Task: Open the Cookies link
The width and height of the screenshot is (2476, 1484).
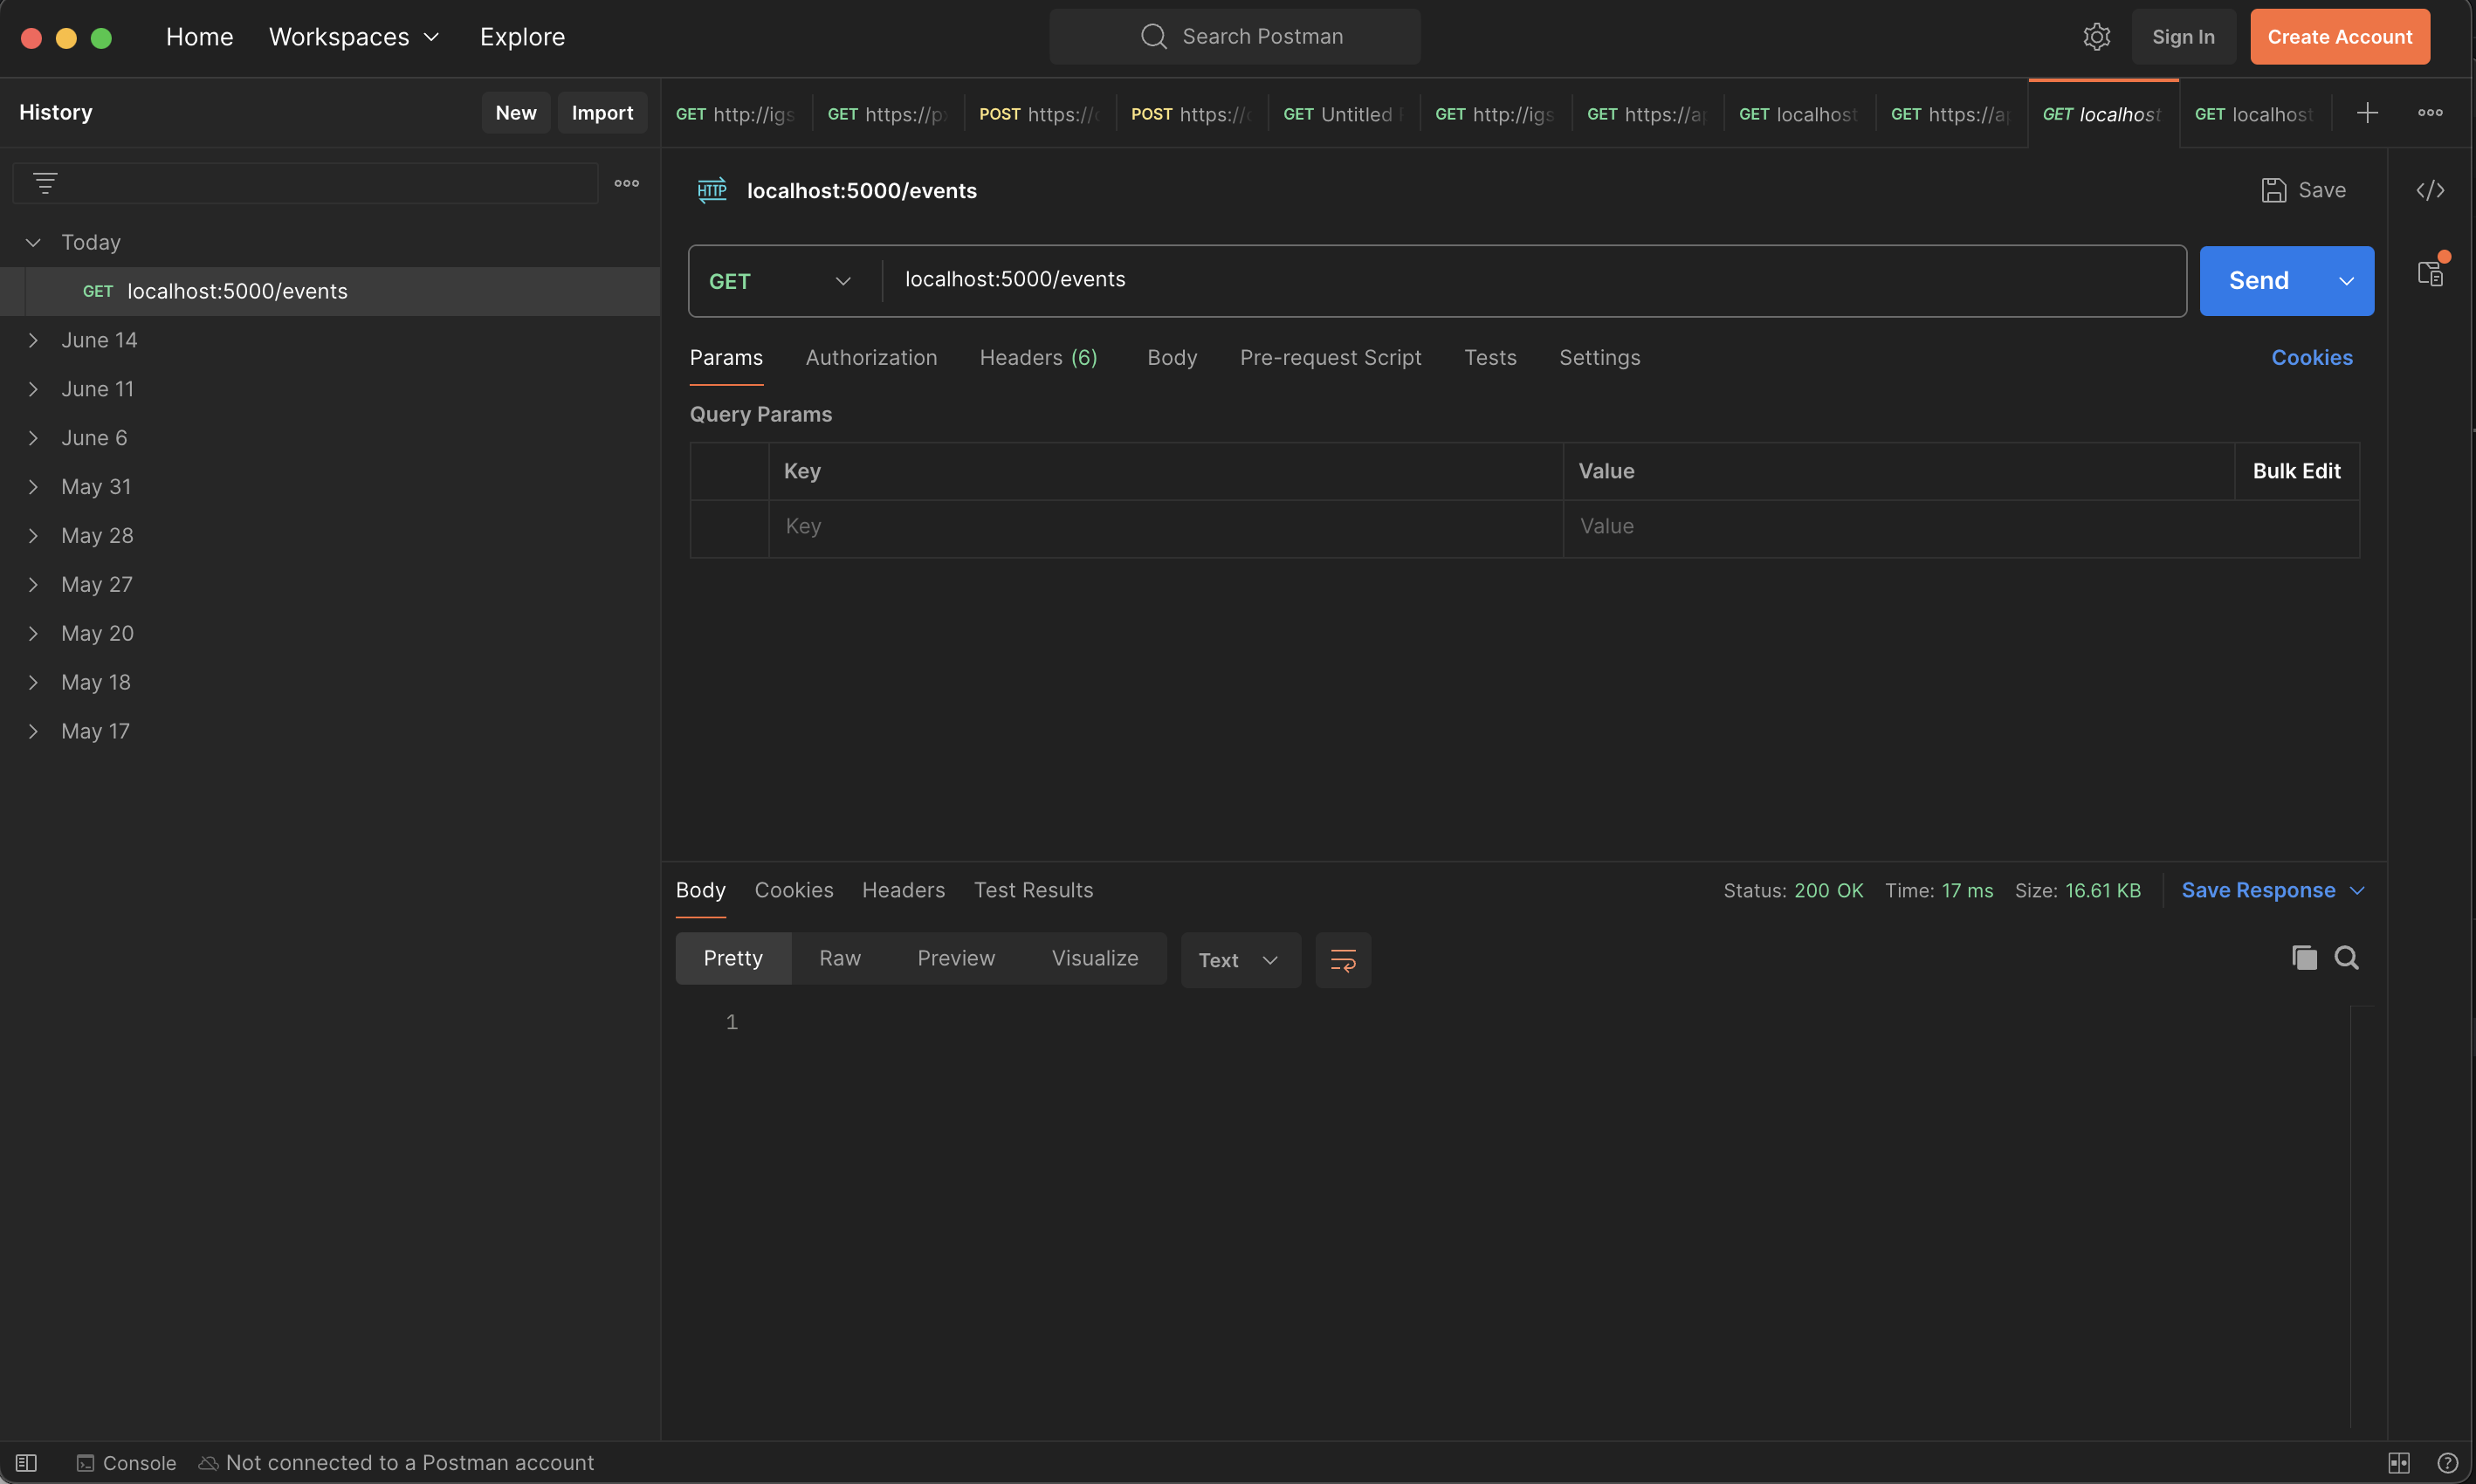Action: point(2311,358)
